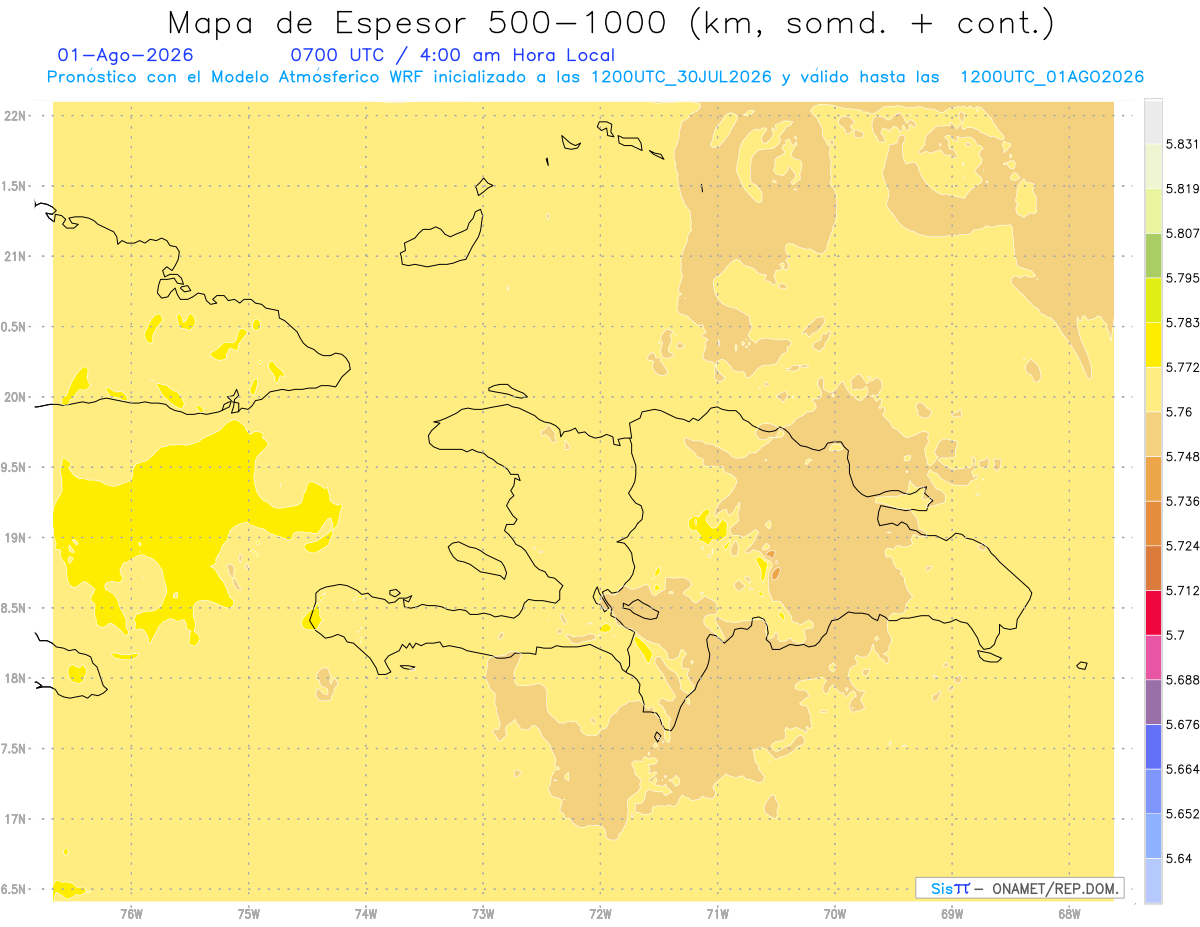Click the '5.664' color scale value
The width and height of the screenshot is (1200, 927).
point(1182,769)
